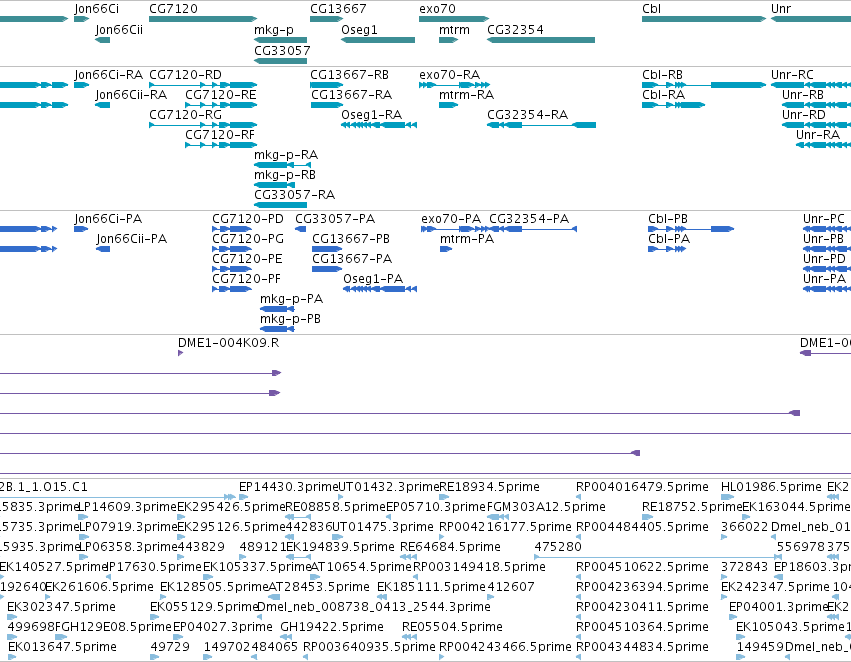Click the exo70 gene glyph bar

click(454, 19)
